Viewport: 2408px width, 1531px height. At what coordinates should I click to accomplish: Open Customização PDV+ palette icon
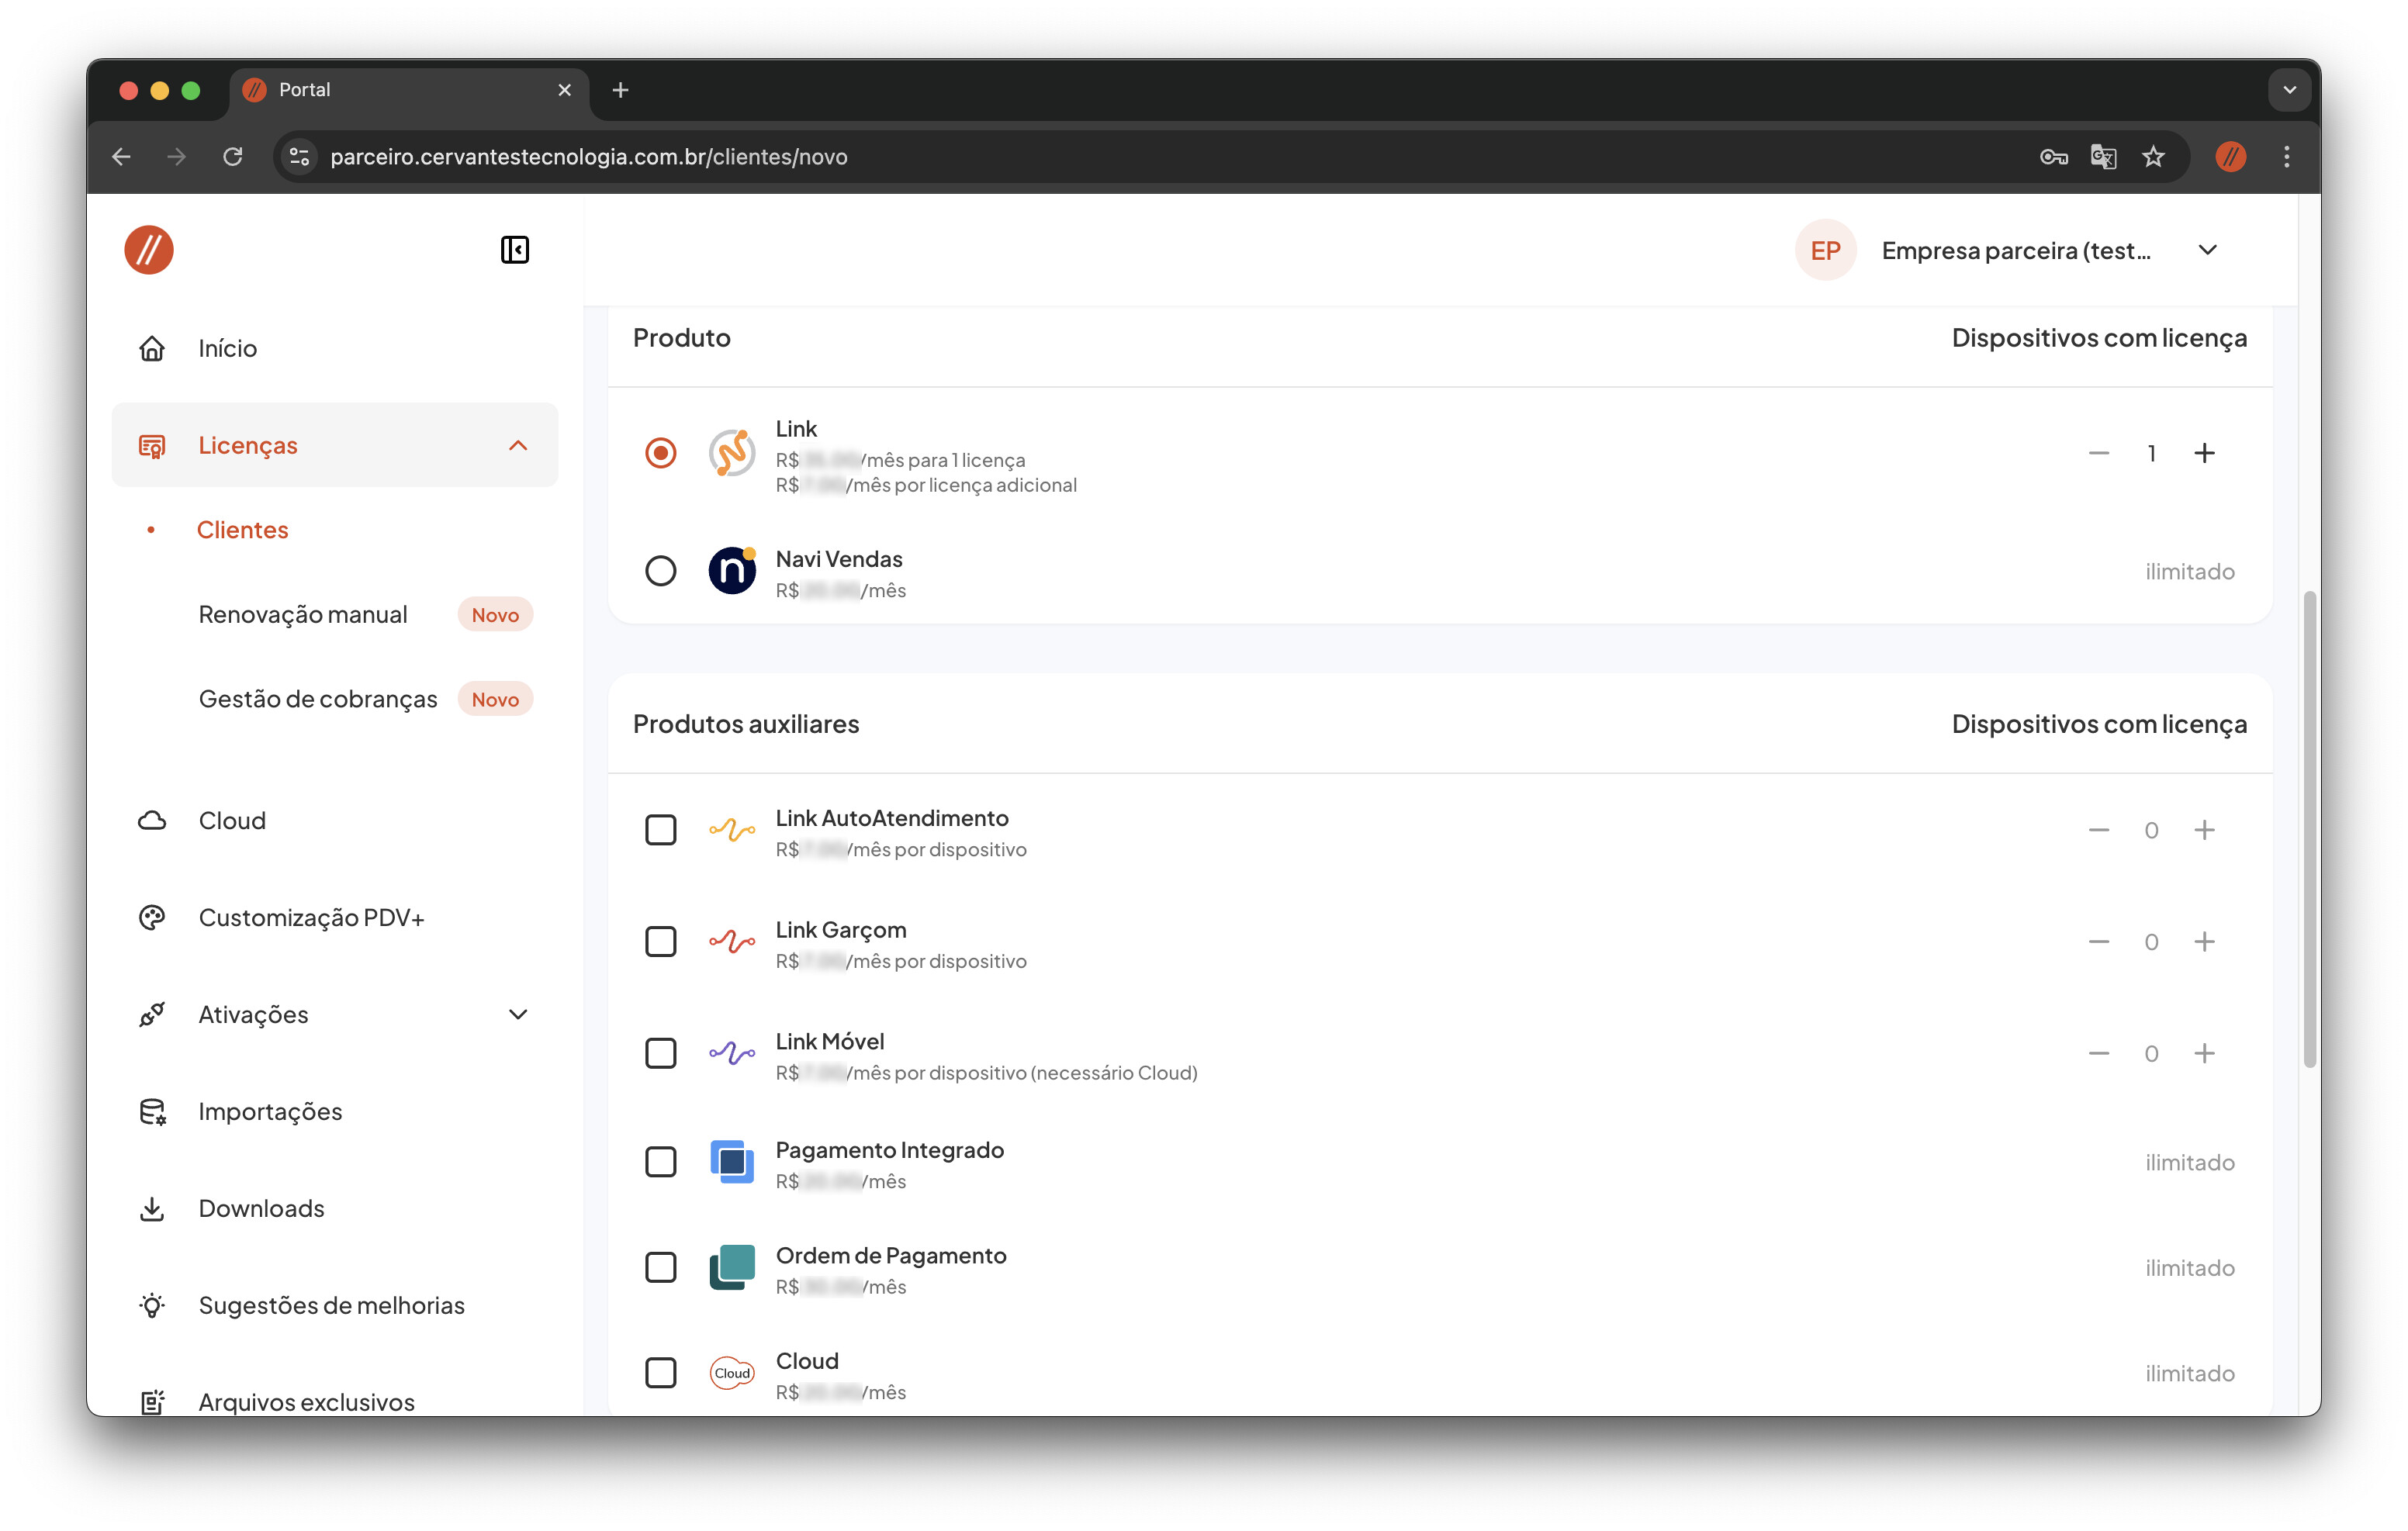point(152,917)
